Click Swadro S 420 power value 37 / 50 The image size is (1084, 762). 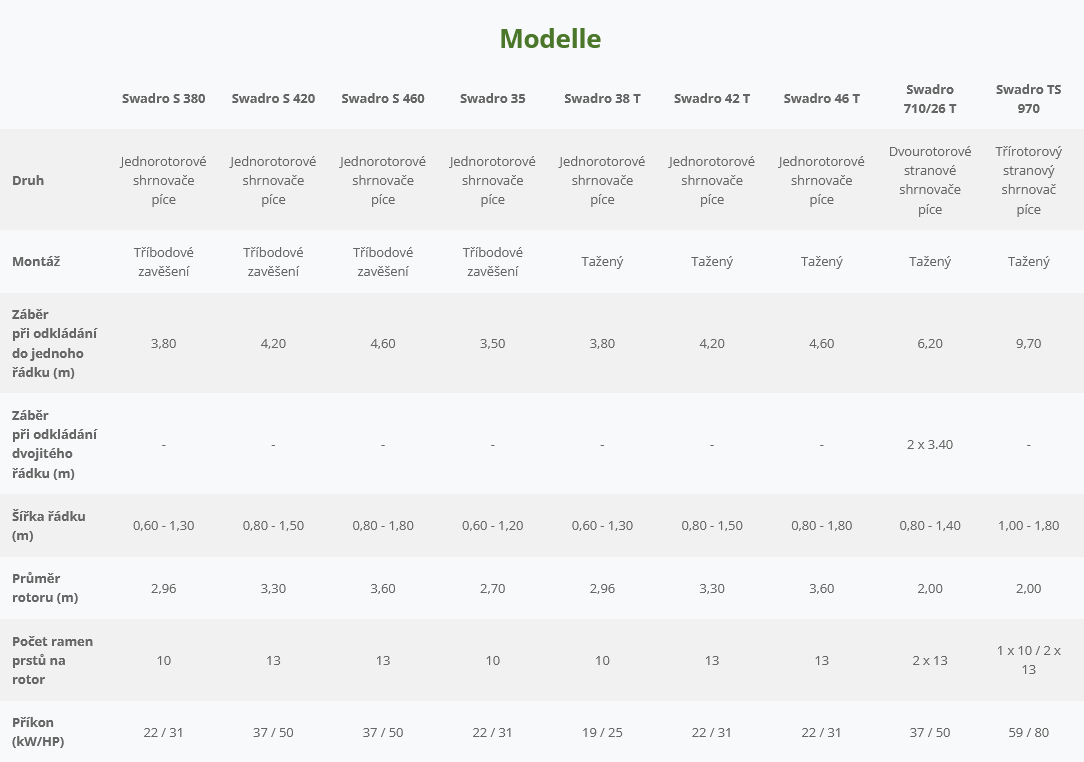point(273,732)
